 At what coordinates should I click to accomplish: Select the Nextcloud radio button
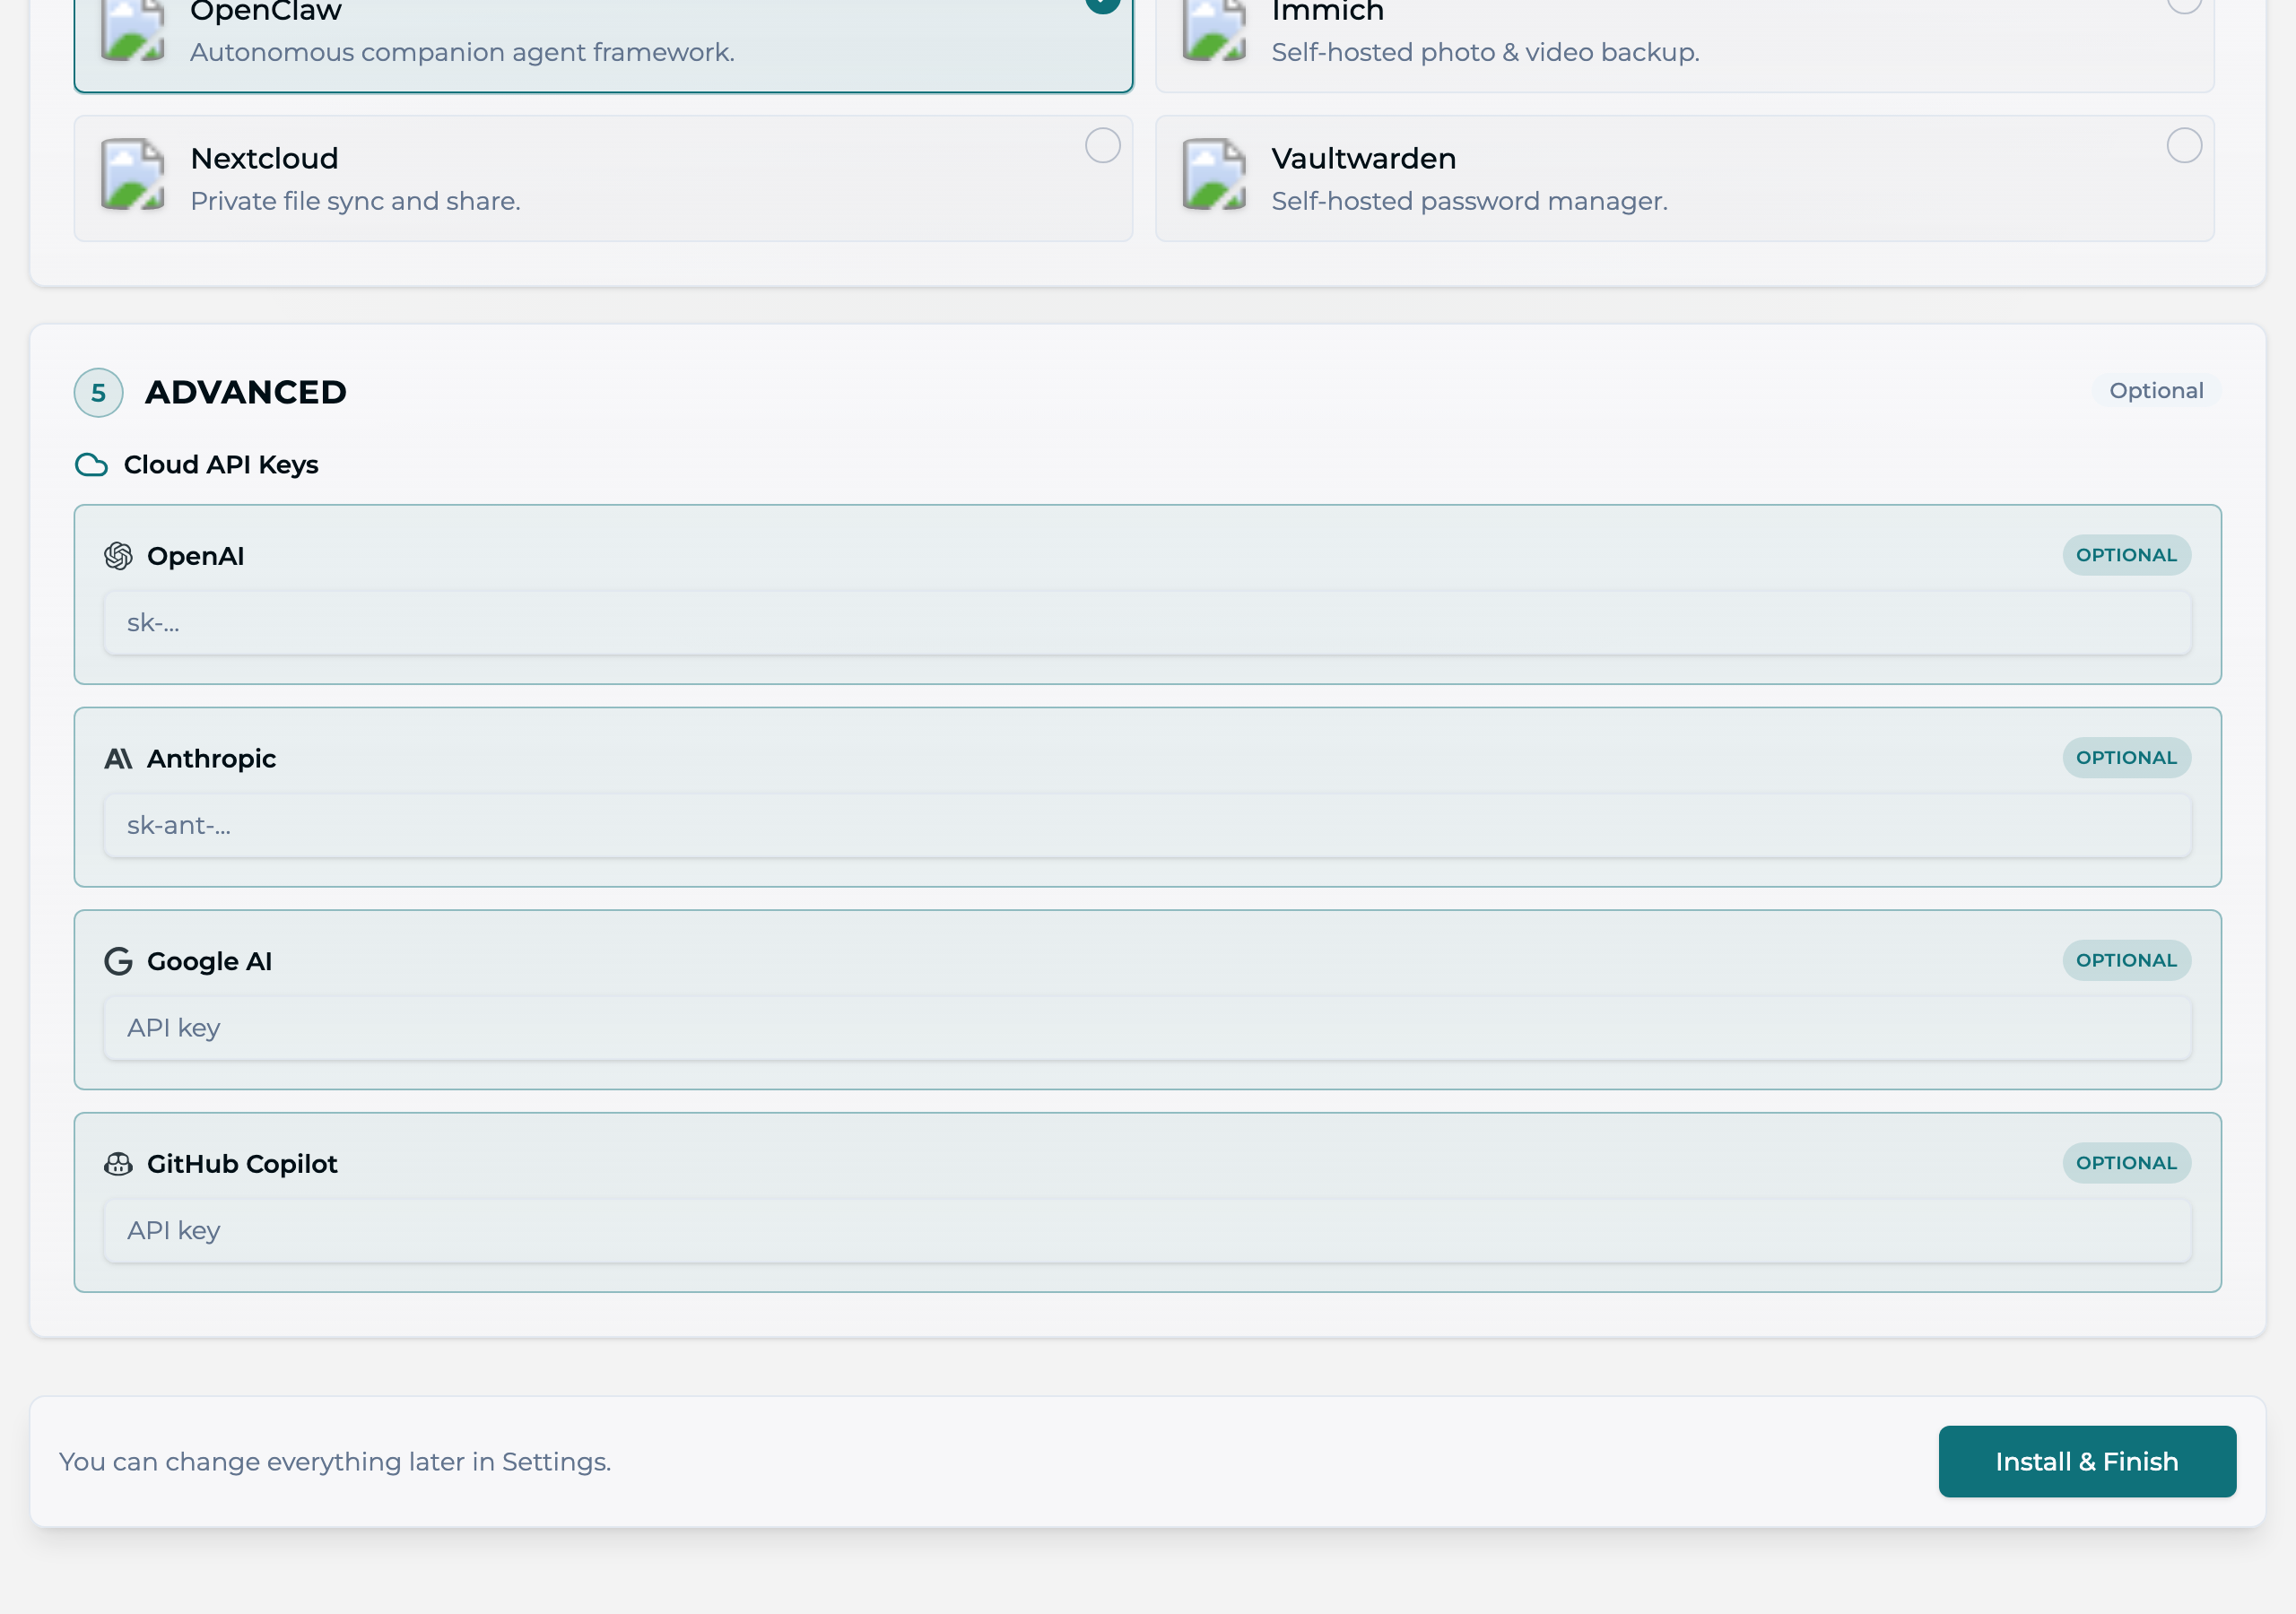[1103, 146]
